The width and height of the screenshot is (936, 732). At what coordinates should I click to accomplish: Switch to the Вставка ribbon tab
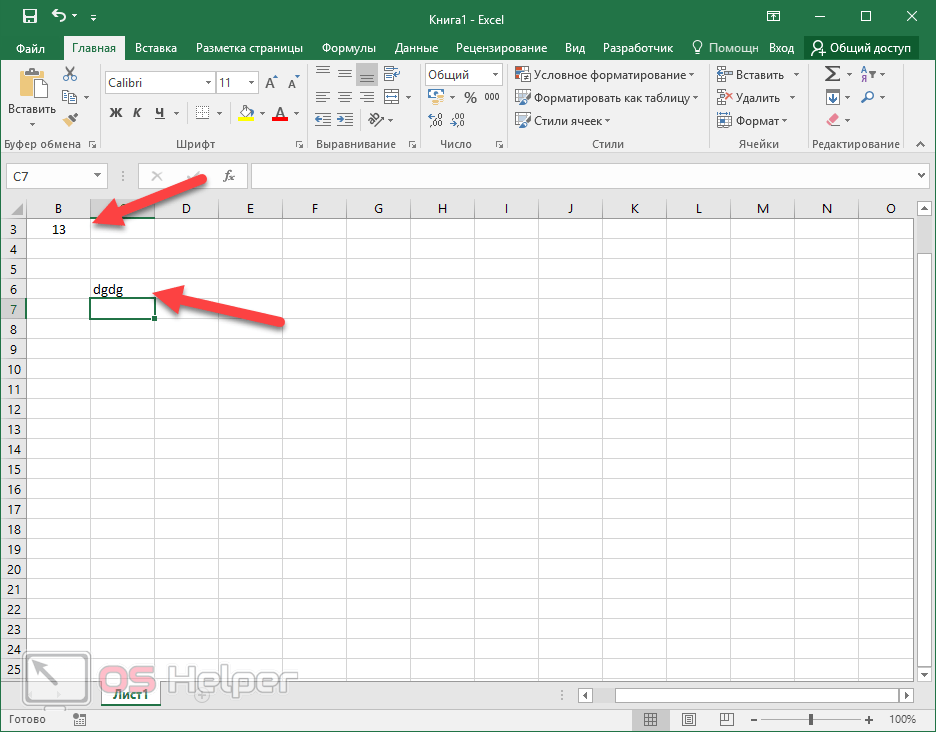(x=156, y=48)
